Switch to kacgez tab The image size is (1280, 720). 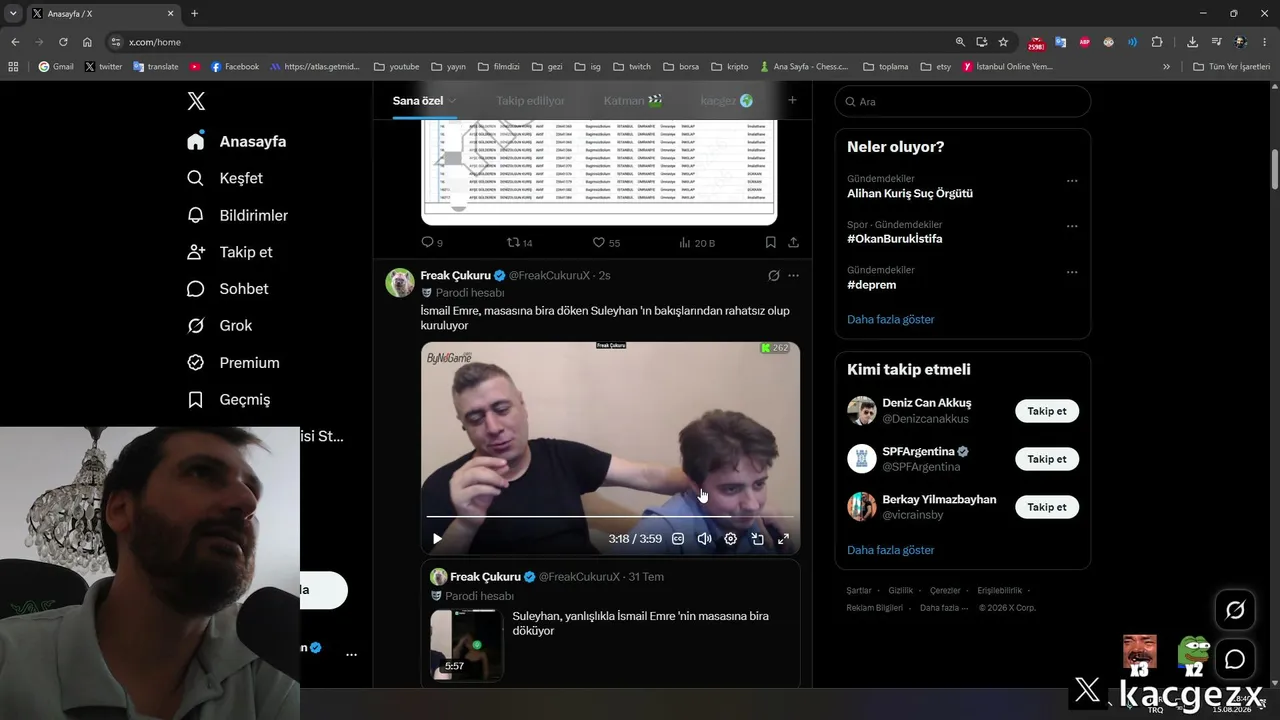[x=727, y=101]
